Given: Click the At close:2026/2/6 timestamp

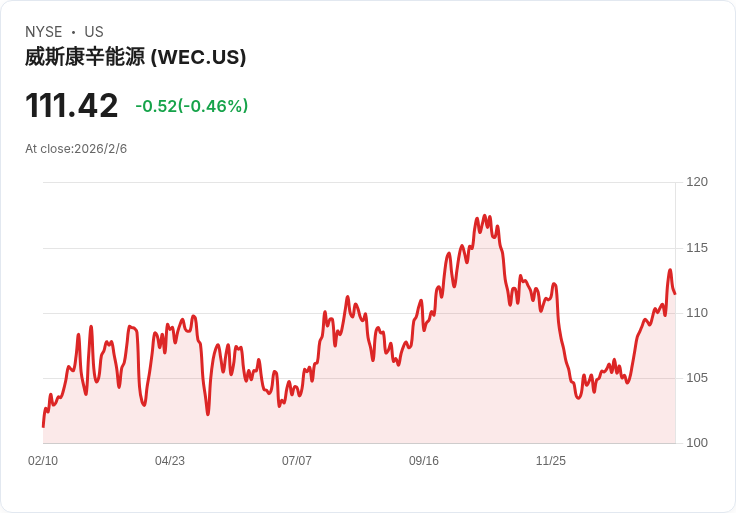Looking at the screenshot, I should pos(76,149).
